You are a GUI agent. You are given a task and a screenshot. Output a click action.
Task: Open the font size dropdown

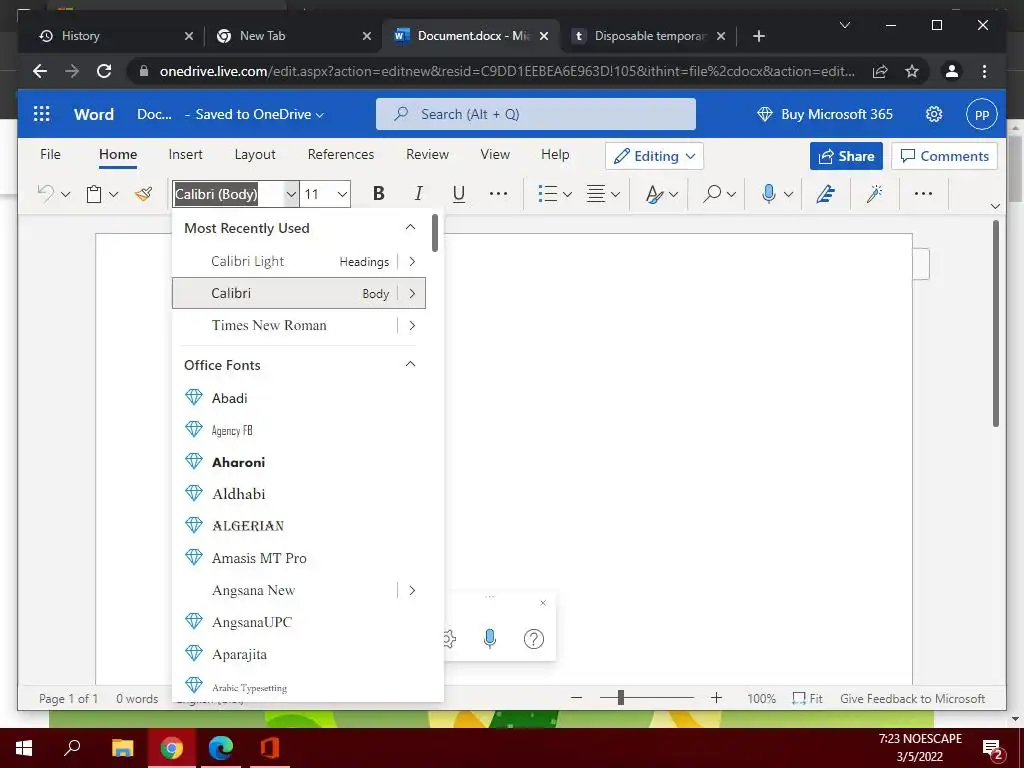(342, 194)
